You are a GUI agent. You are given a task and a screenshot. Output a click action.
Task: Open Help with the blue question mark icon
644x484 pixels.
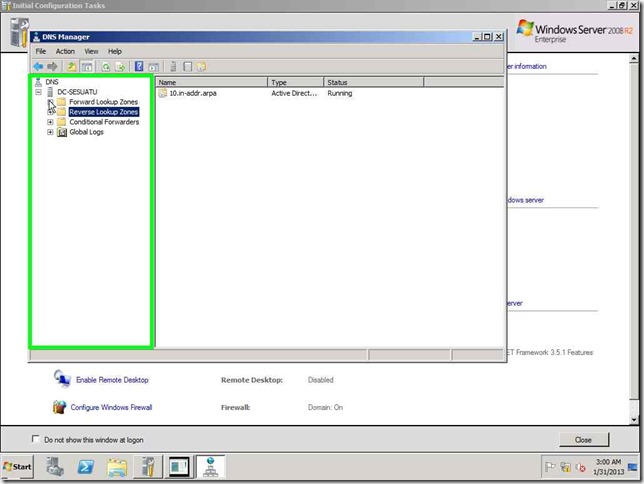(x=139, y=66)
